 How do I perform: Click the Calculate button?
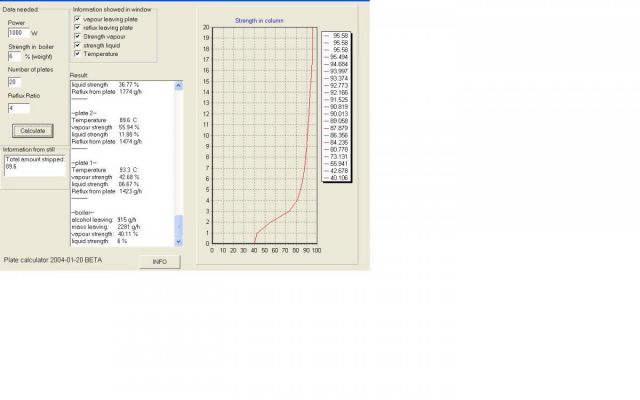33,130
